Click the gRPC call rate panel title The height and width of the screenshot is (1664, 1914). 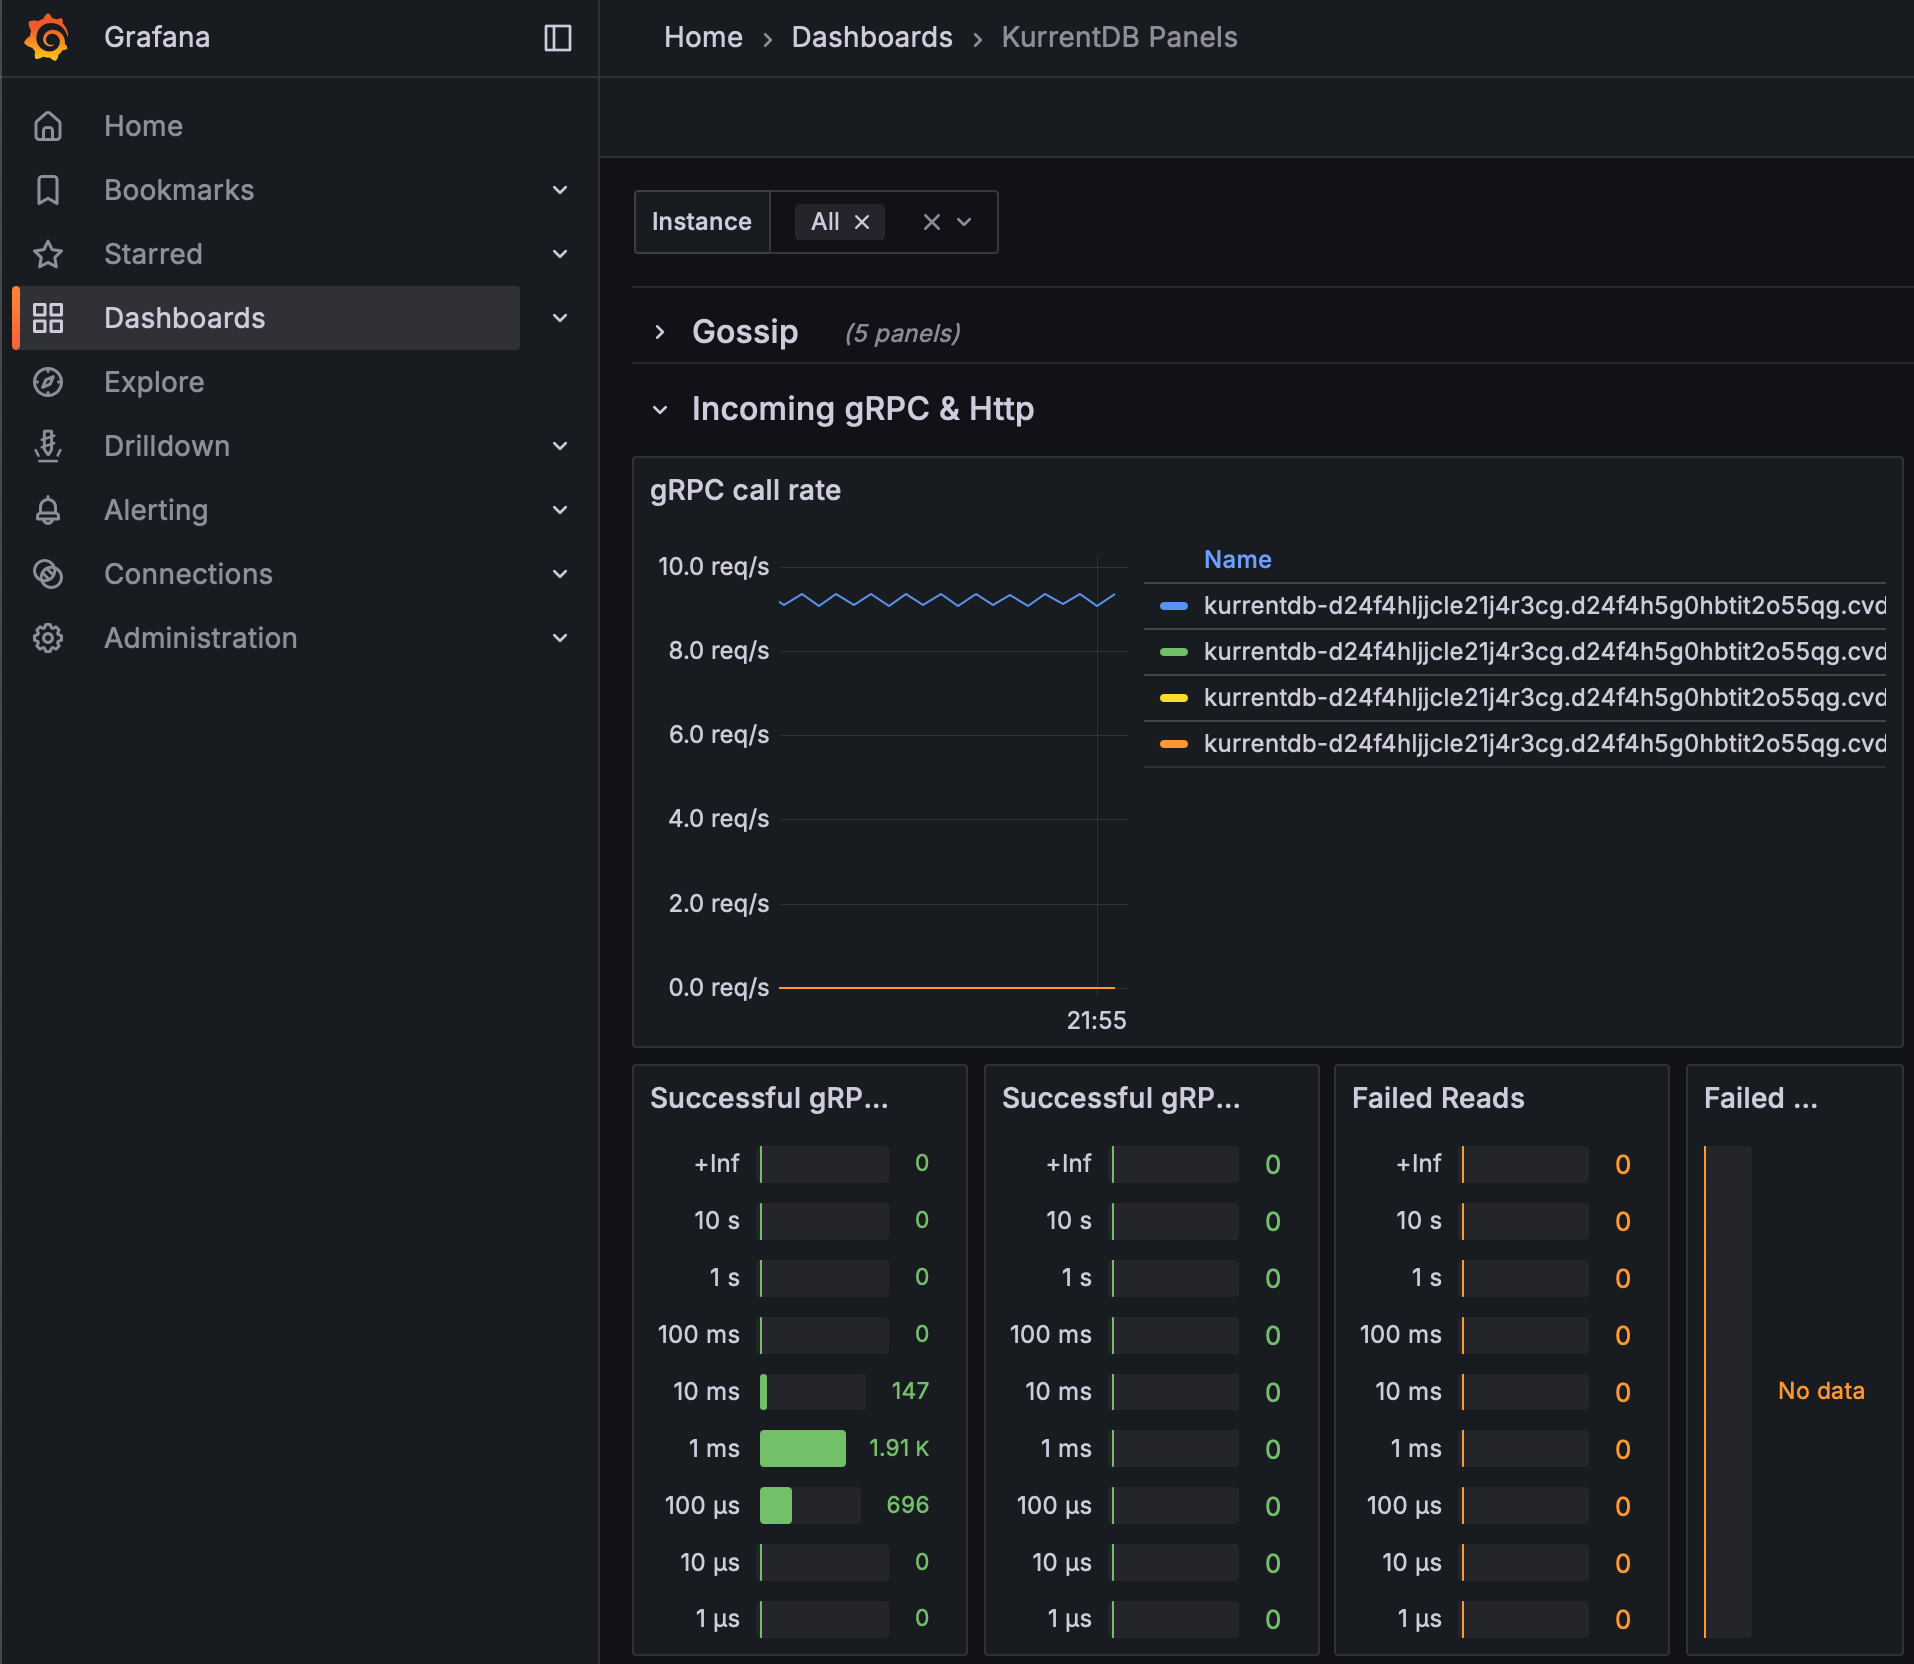click(x=745, y=490)
